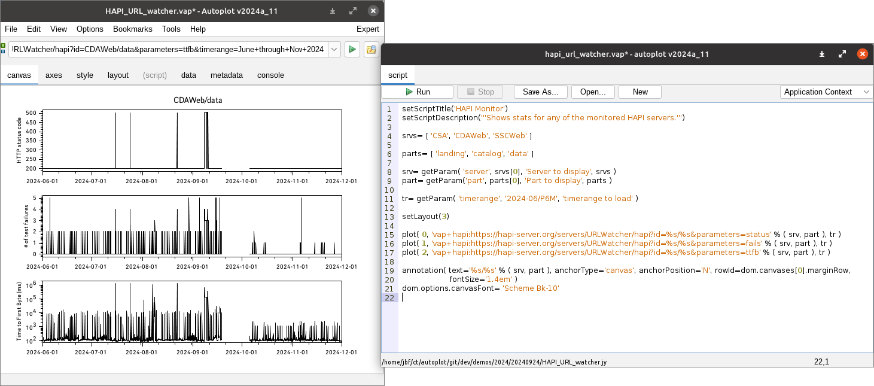The width and height of the screenshot is (874, 386).
Task: Select the script tab in editor window
Action: pos(398,75)
